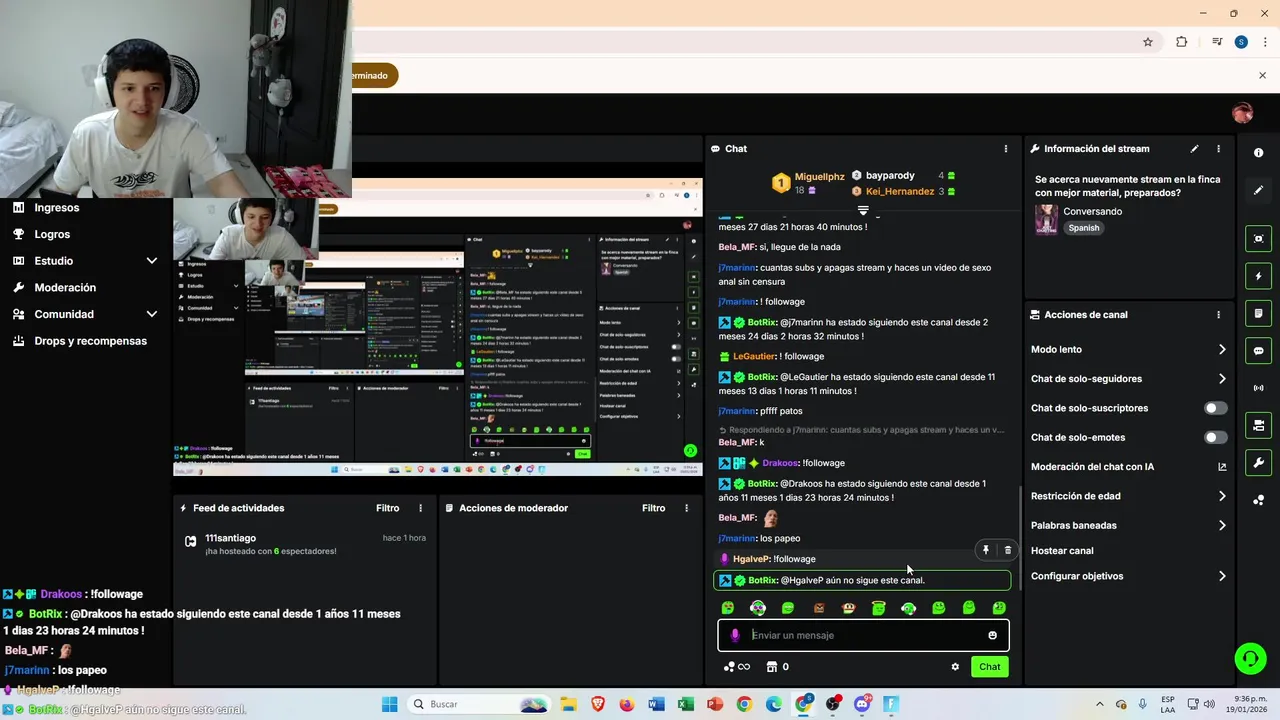The image size is (1280, 720).
Task: Open the Chat panel three-dot menu
Action: point(1006,149)
